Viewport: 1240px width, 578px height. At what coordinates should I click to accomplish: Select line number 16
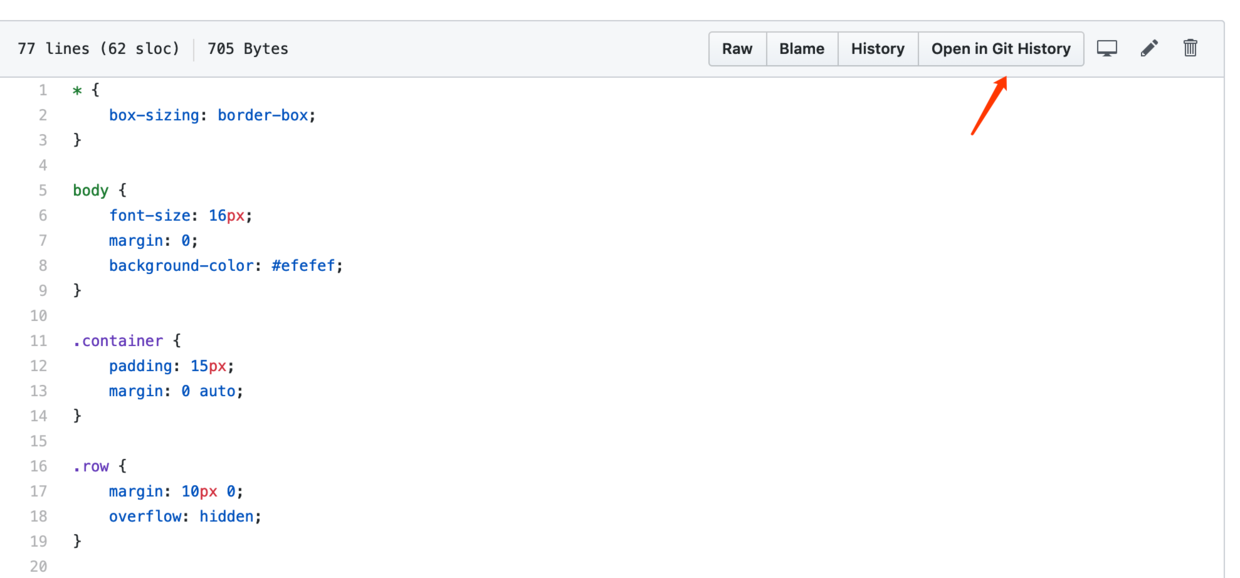(38, 465)
